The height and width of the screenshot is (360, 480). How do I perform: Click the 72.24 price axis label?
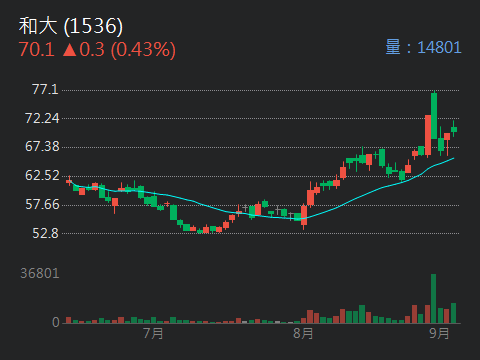coord(42,118)
